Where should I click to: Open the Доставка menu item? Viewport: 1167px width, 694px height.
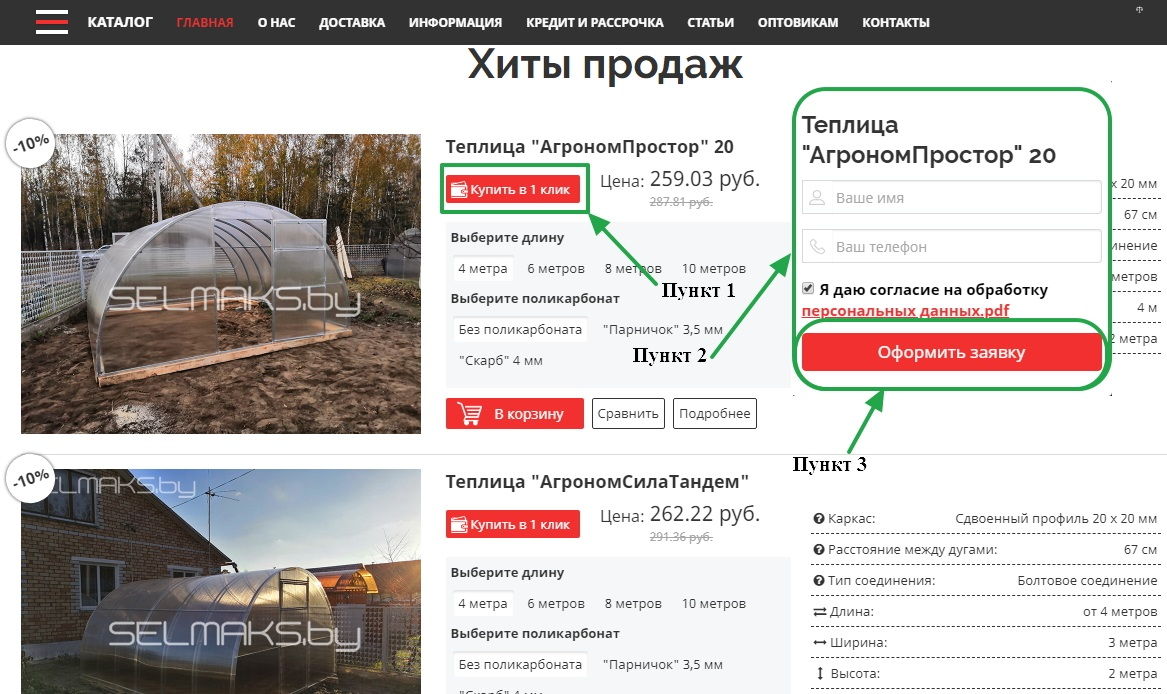(x=352, y=22)
